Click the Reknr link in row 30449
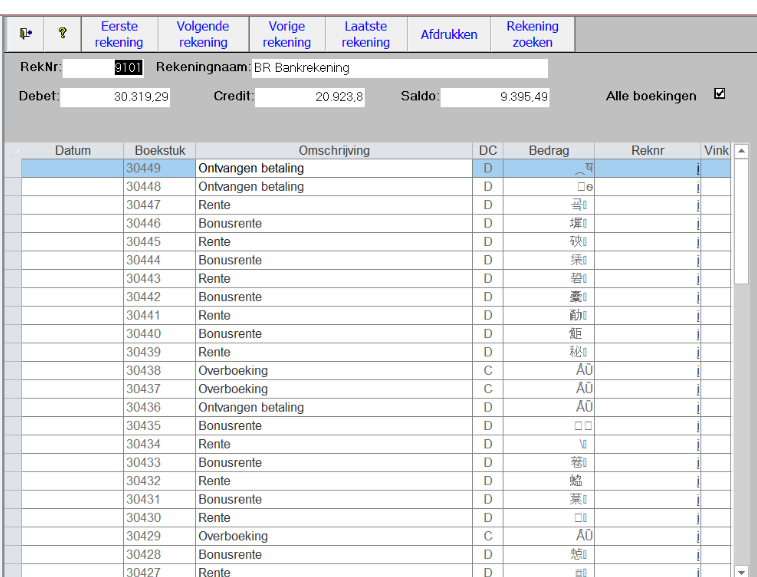The image size is (757, 577). click(x=697, y=169)
